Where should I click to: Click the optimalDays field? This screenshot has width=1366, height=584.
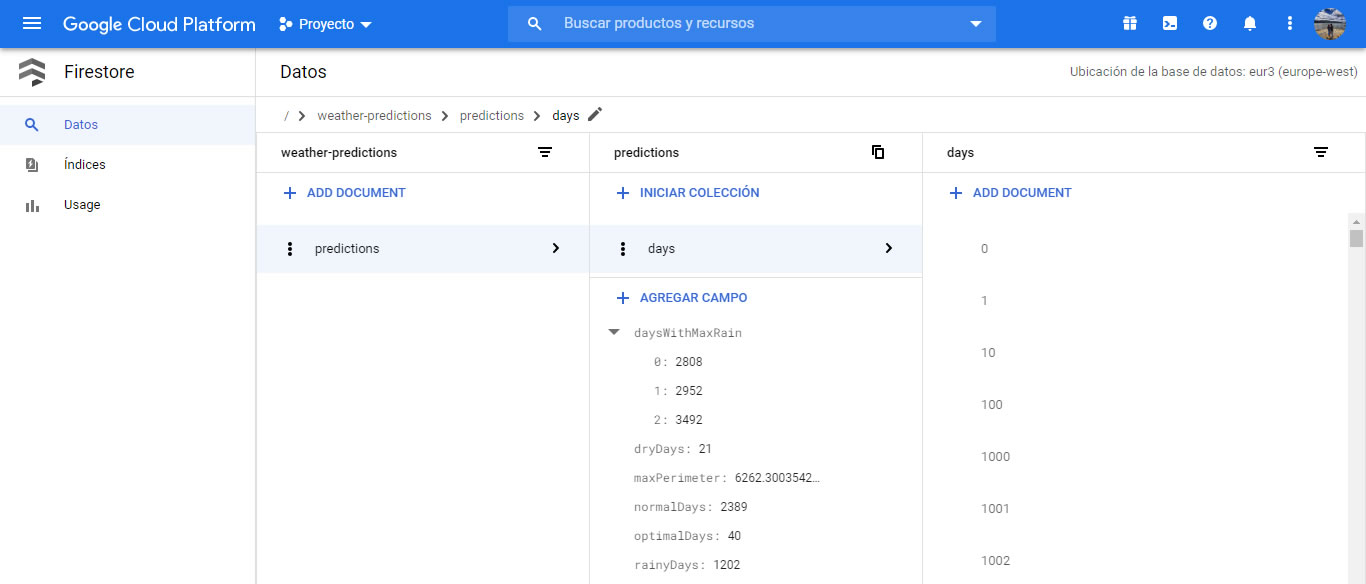pos(688,536)
